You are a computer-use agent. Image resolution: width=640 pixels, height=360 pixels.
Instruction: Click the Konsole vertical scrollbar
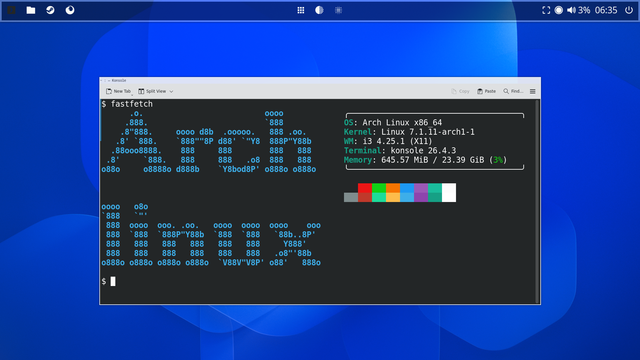tap(538, 201)
